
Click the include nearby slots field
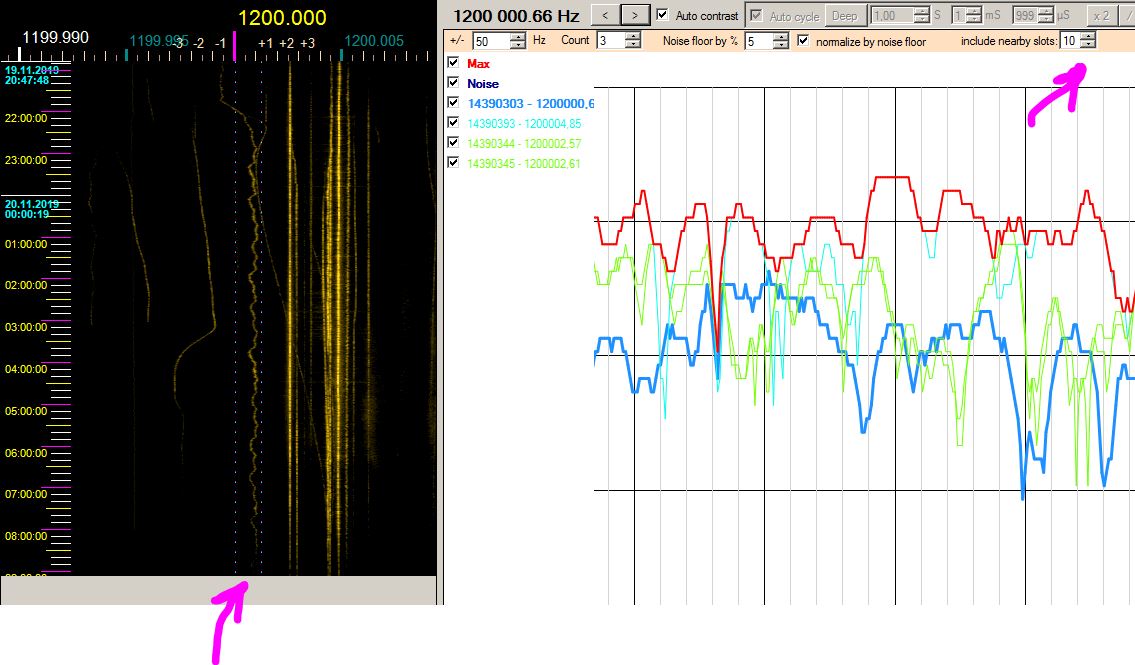(1069, 41)
